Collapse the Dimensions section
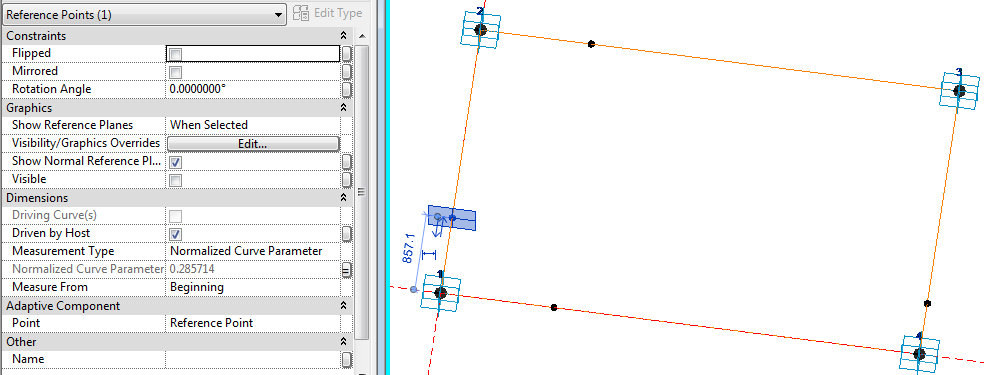 pos(343,198)
